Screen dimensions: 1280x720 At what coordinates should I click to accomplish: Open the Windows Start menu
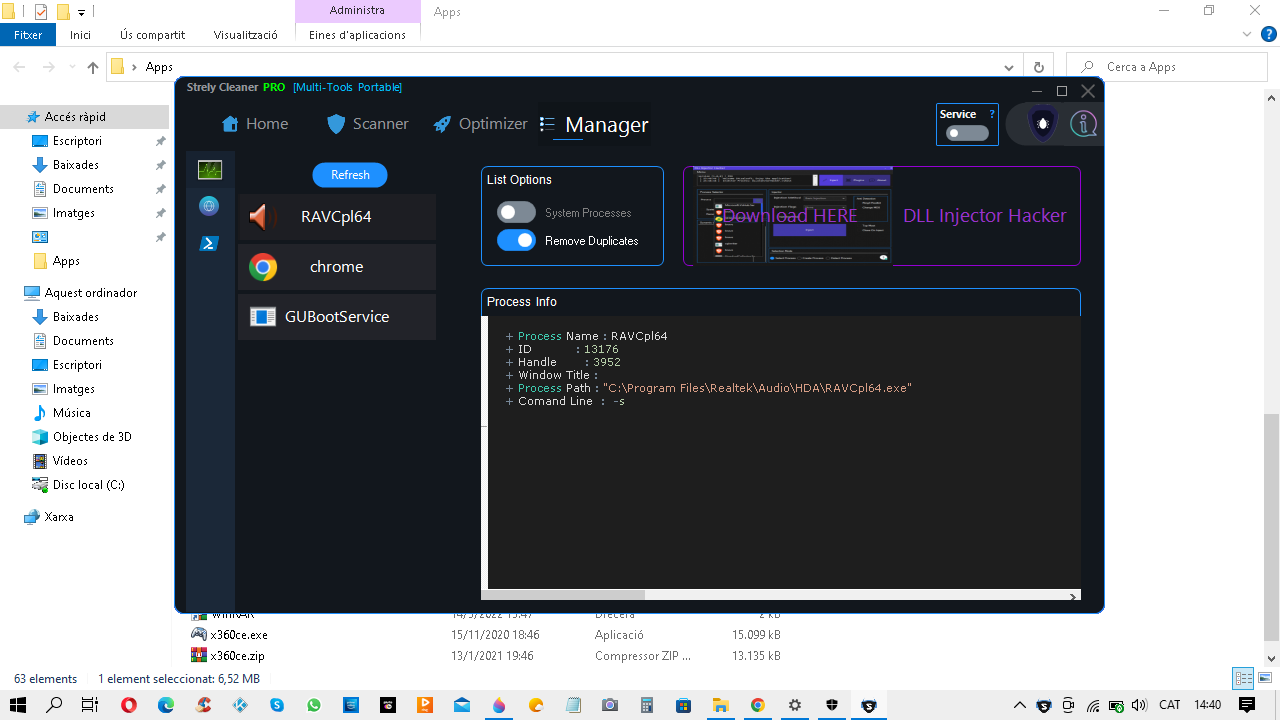coord(18,705)
